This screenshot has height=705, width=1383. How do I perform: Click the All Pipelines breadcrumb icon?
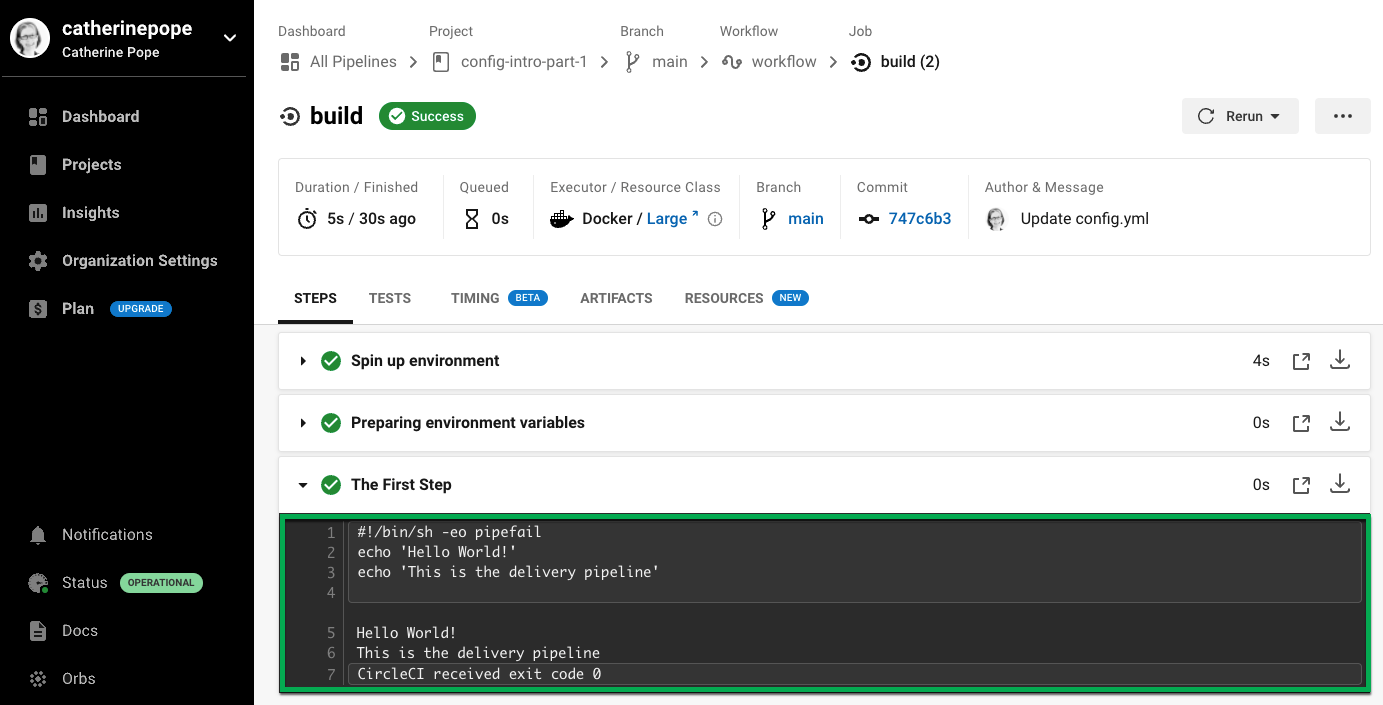coord(290,62)
